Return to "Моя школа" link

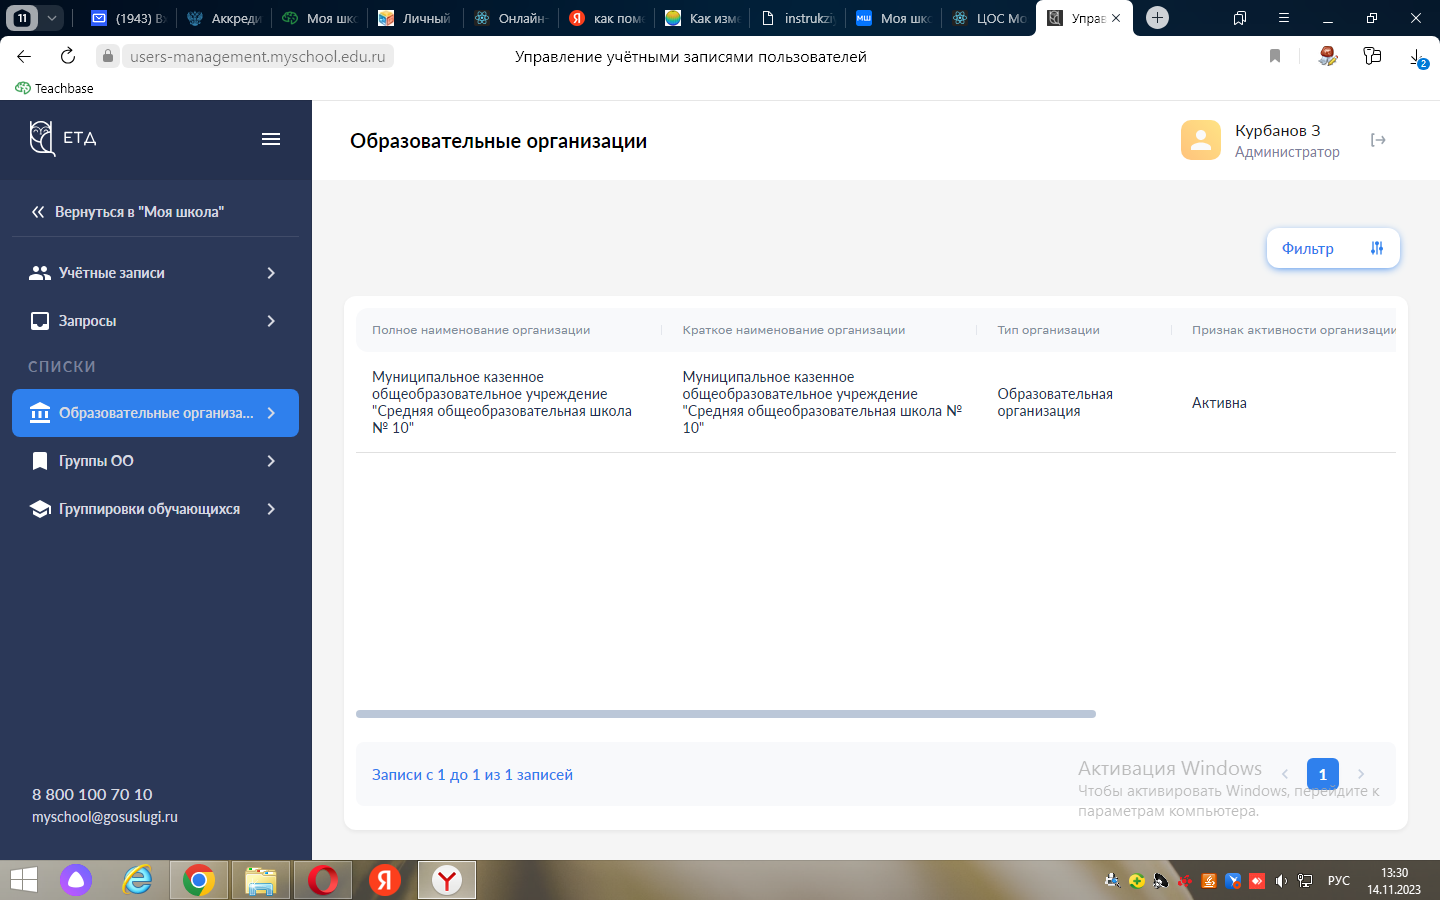139,212
